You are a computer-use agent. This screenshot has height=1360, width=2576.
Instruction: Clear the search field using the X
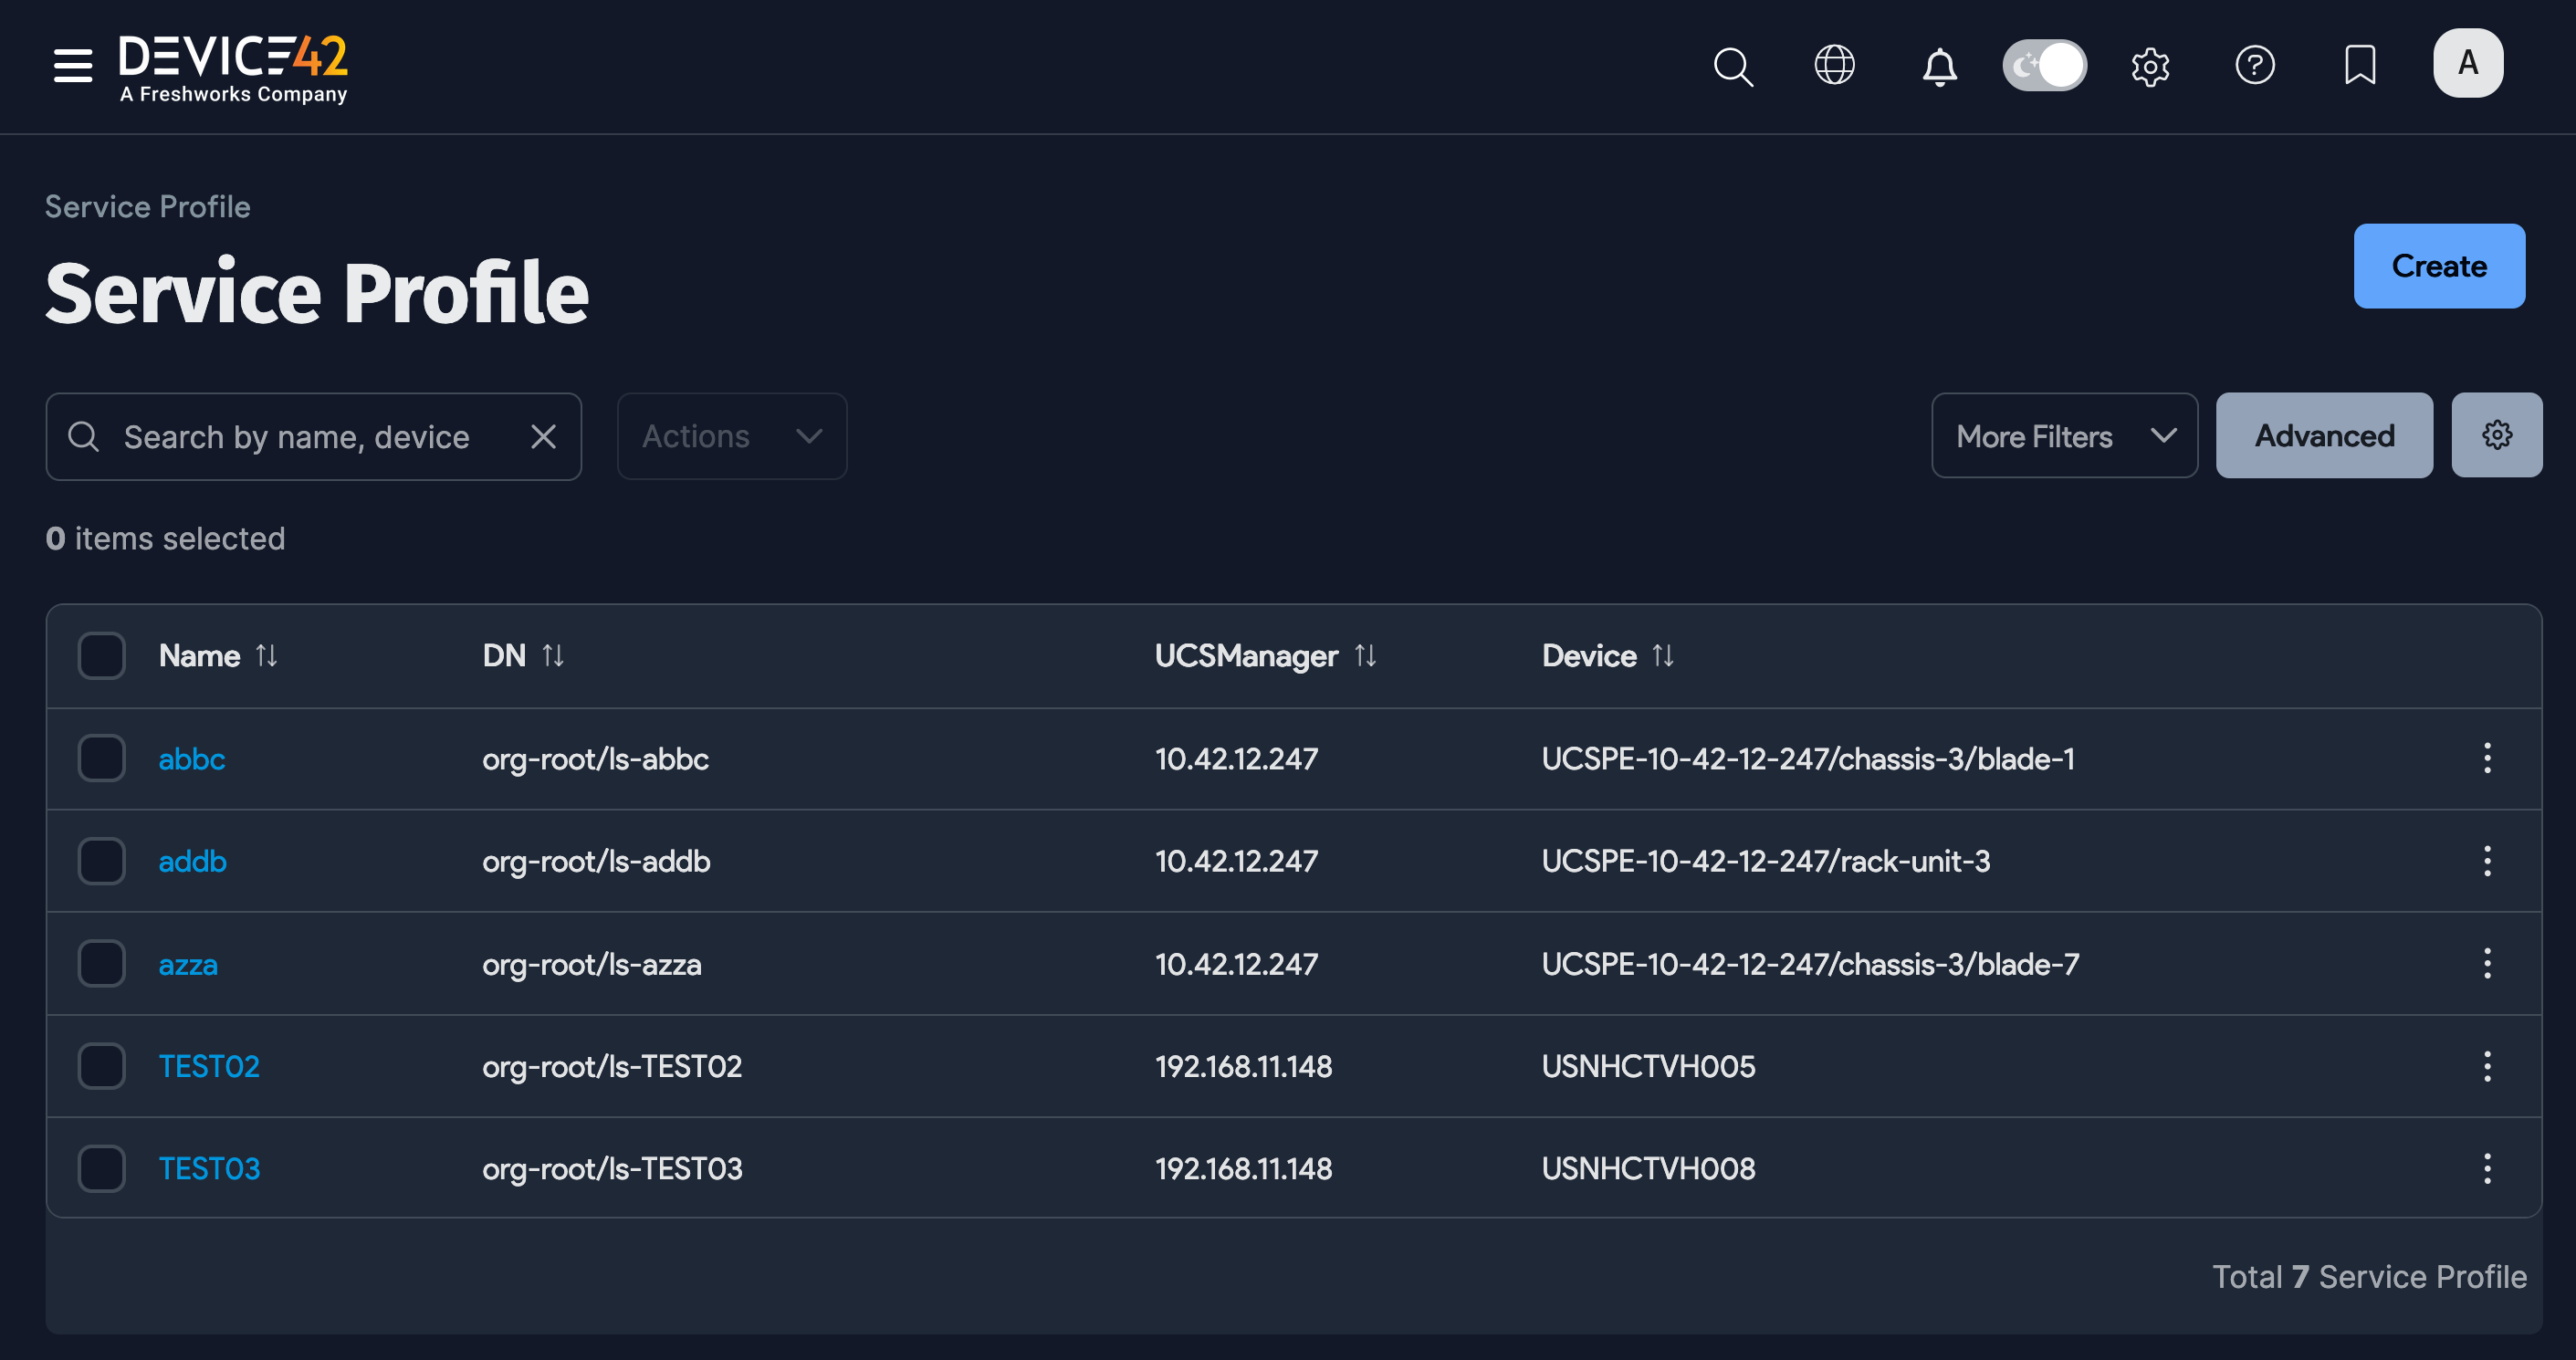(543, 436)
